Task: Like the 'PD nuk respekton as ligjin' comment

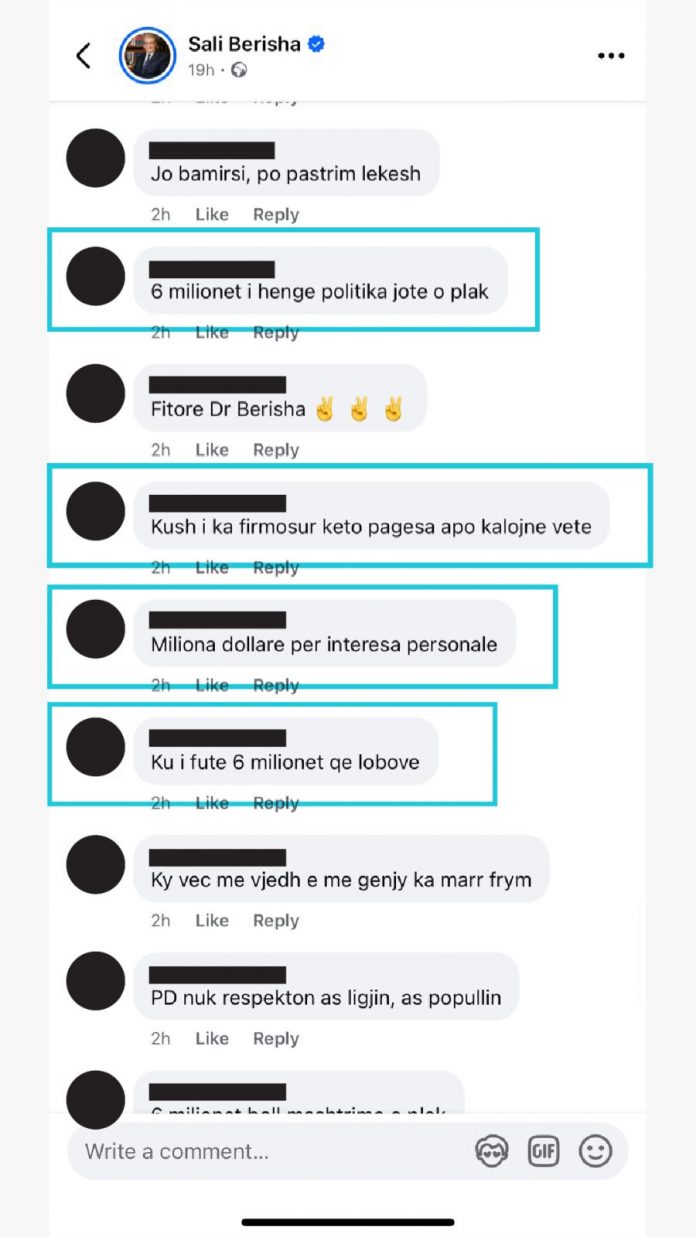Action: tap(211, 1039)
